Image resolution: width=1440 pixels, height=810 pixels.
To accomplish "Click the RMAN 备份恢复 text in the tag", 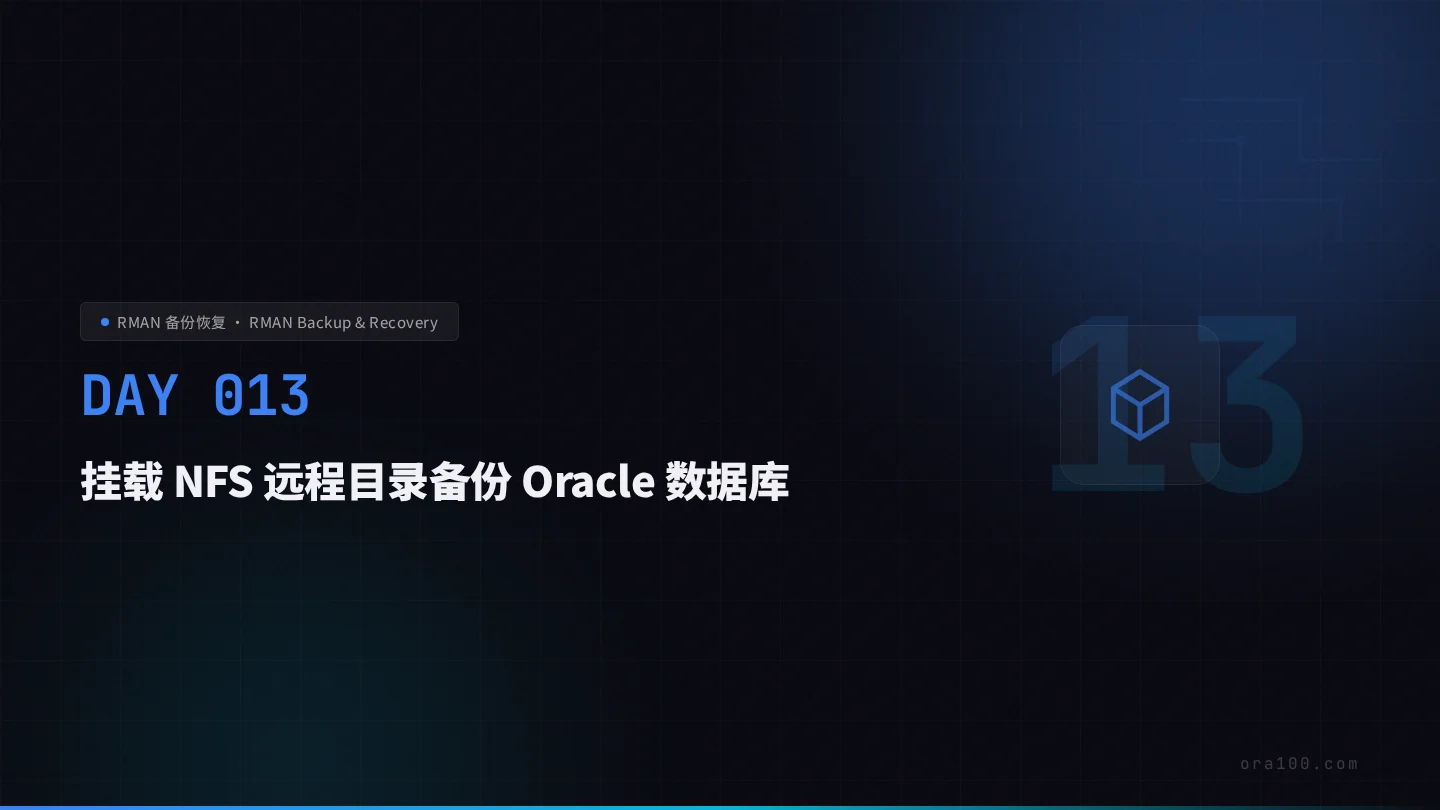I will coord(171,323).
